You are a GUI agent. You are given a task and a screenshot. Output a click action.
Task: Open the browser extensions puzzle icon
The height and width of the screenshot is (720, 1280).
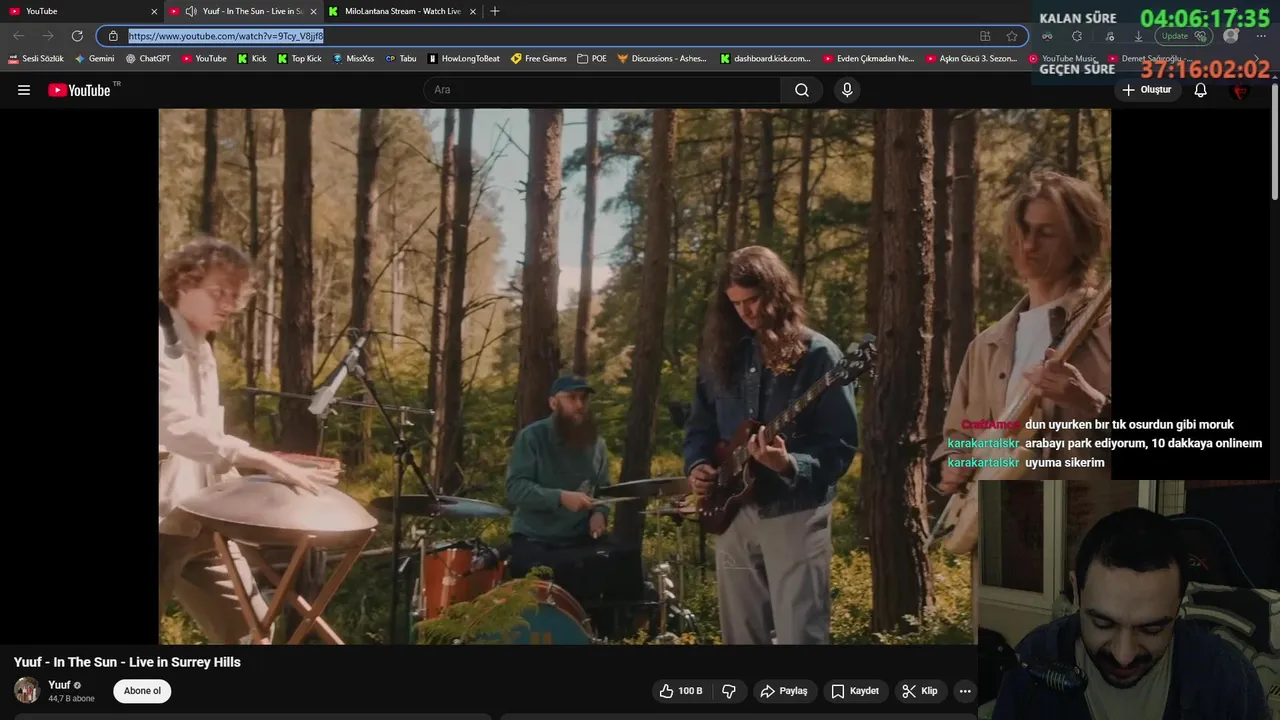pyautogui.click(x=1076, y=36)
